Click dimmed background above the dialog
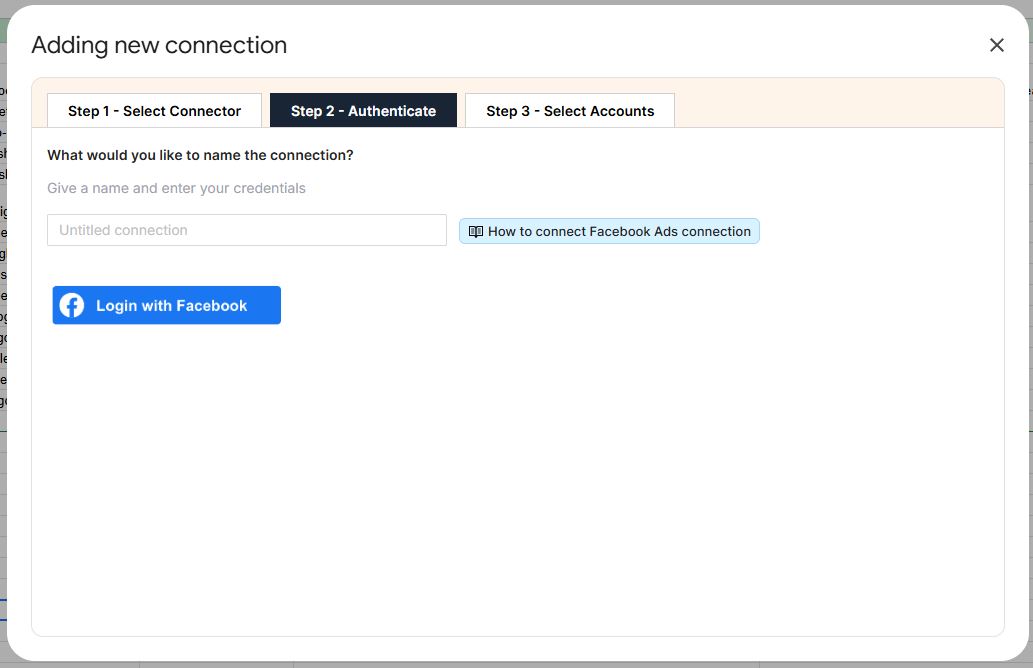The height and width of the screenshot is (668, 1033). [516, 2]
